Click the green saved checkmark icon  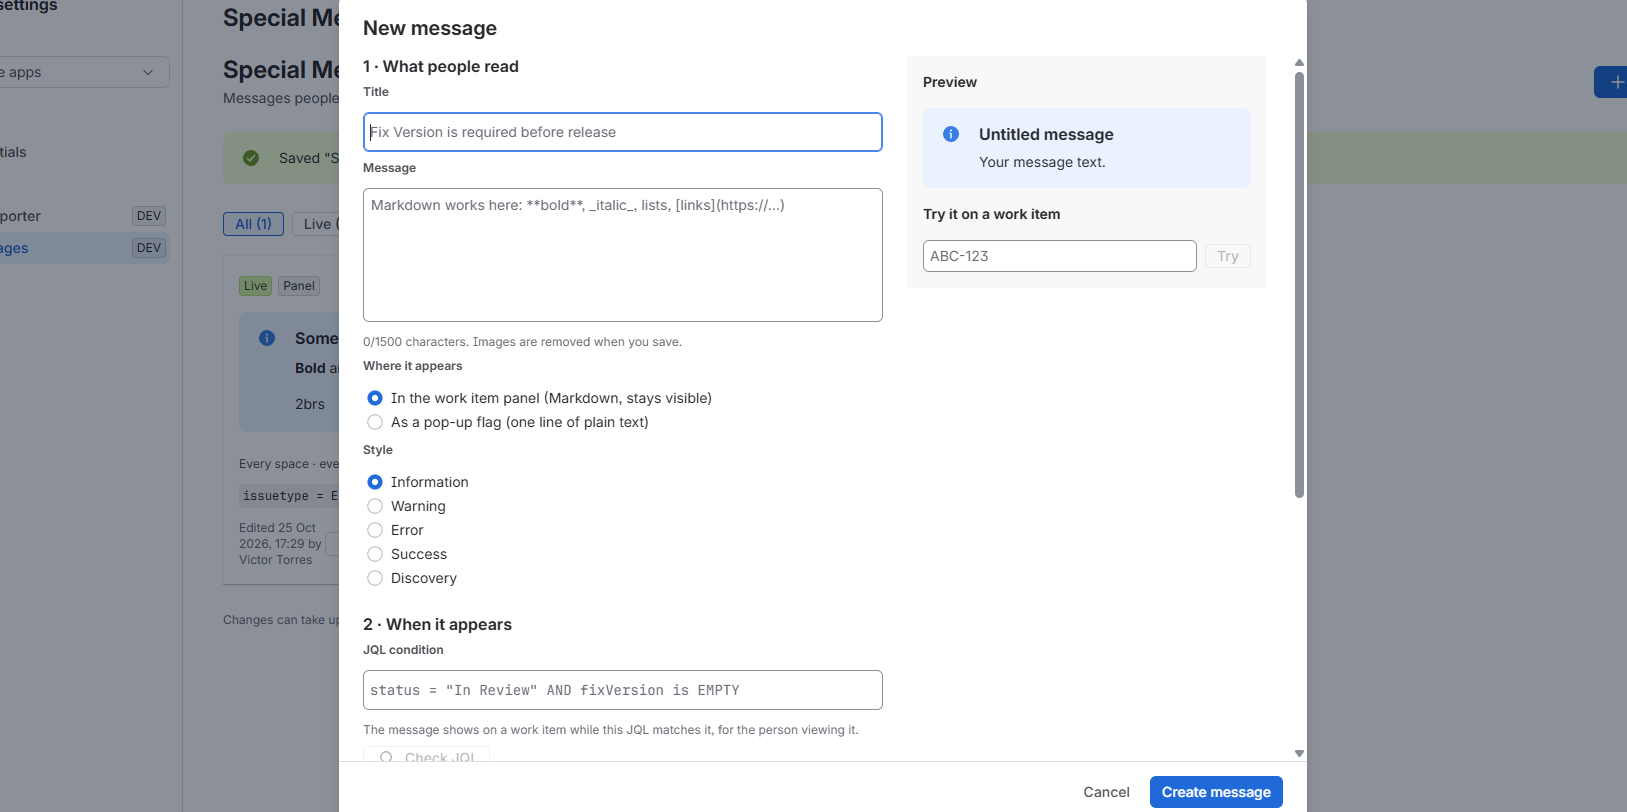(251, 158)
